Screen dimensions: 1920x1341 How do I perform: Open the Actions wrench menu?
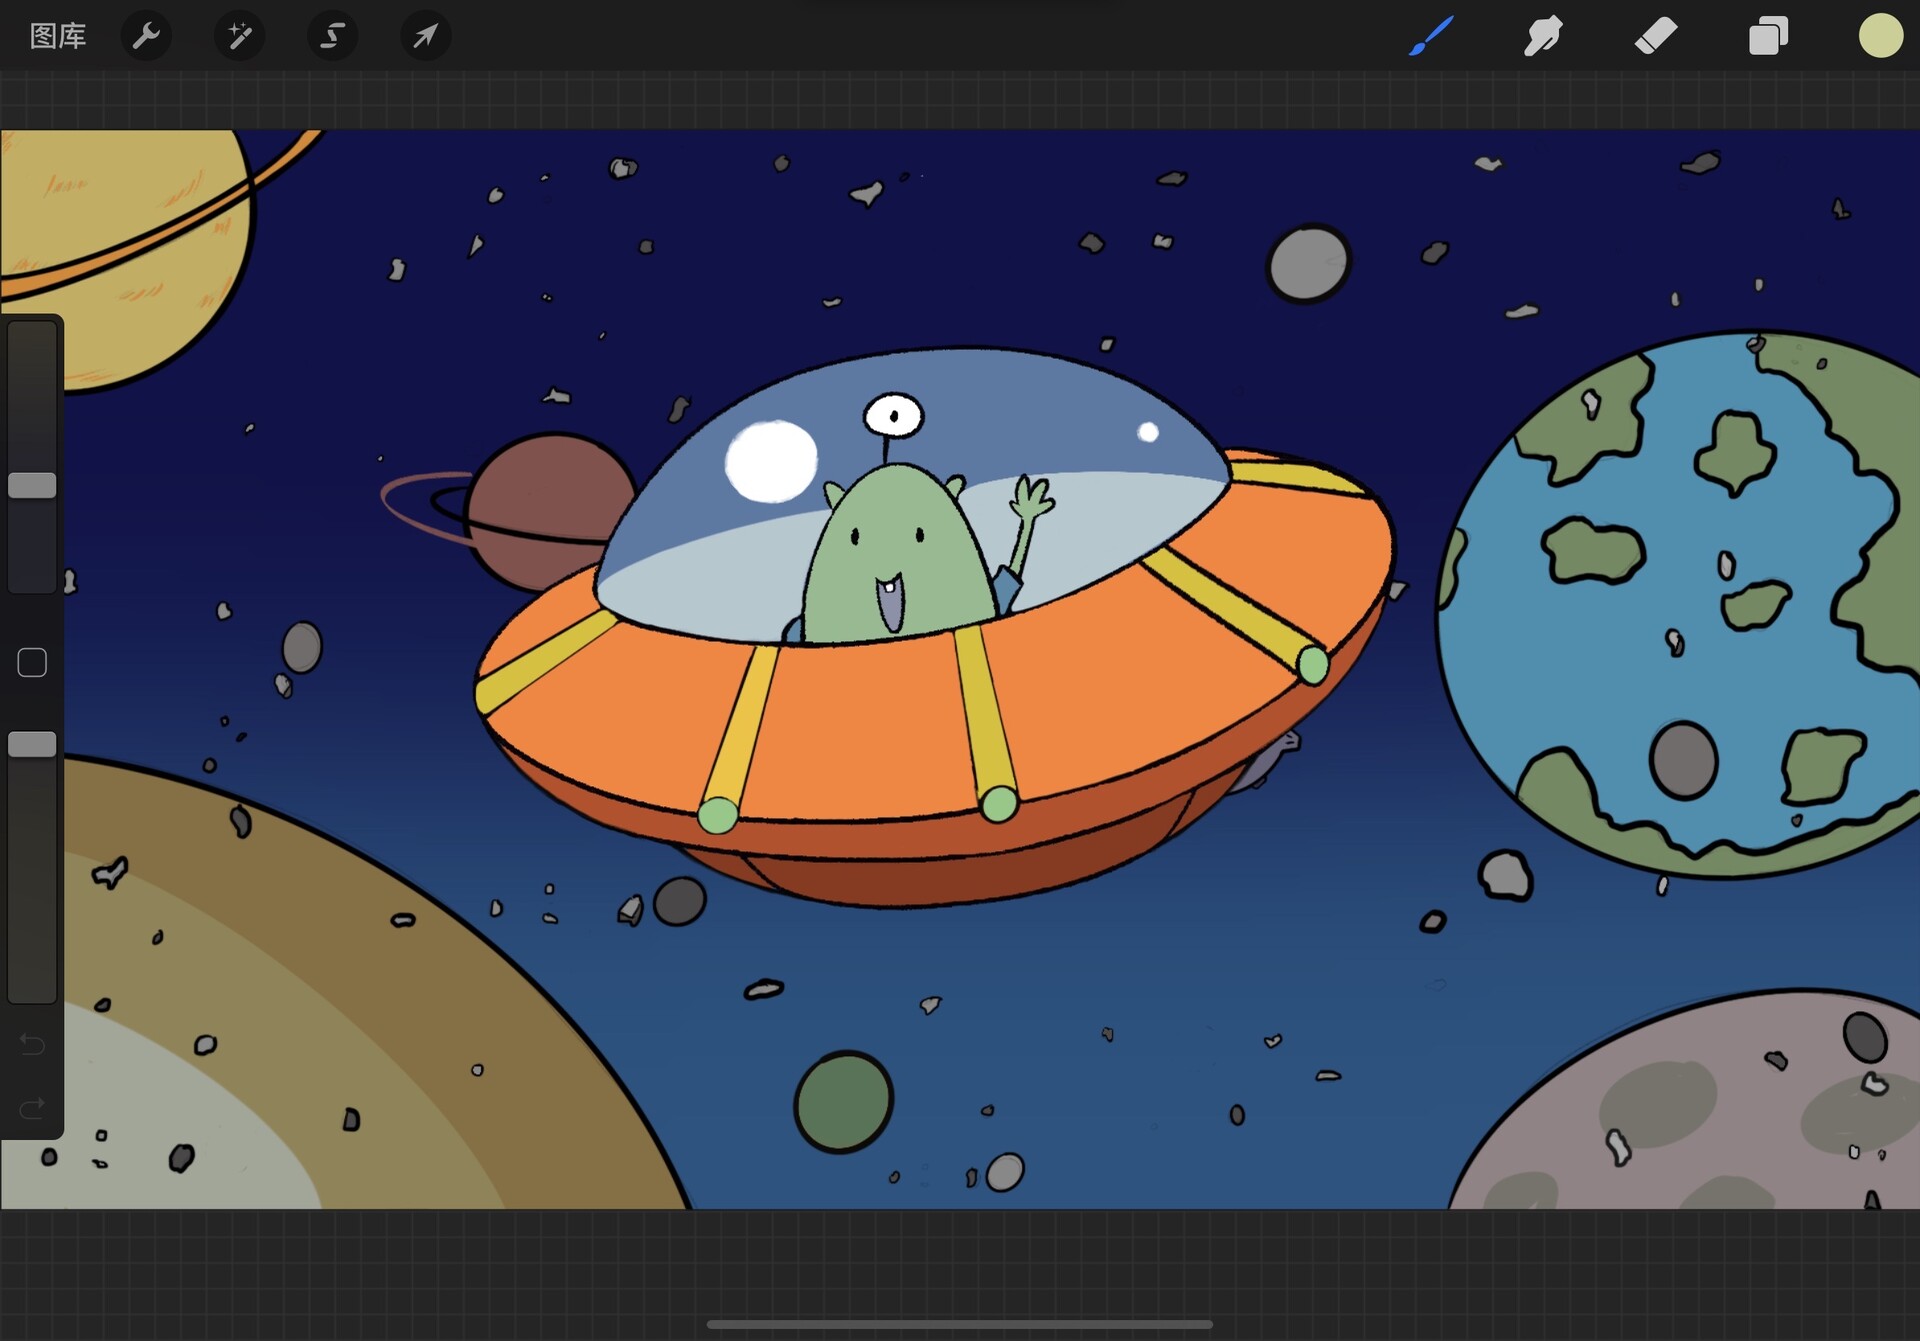click(146, 36)
